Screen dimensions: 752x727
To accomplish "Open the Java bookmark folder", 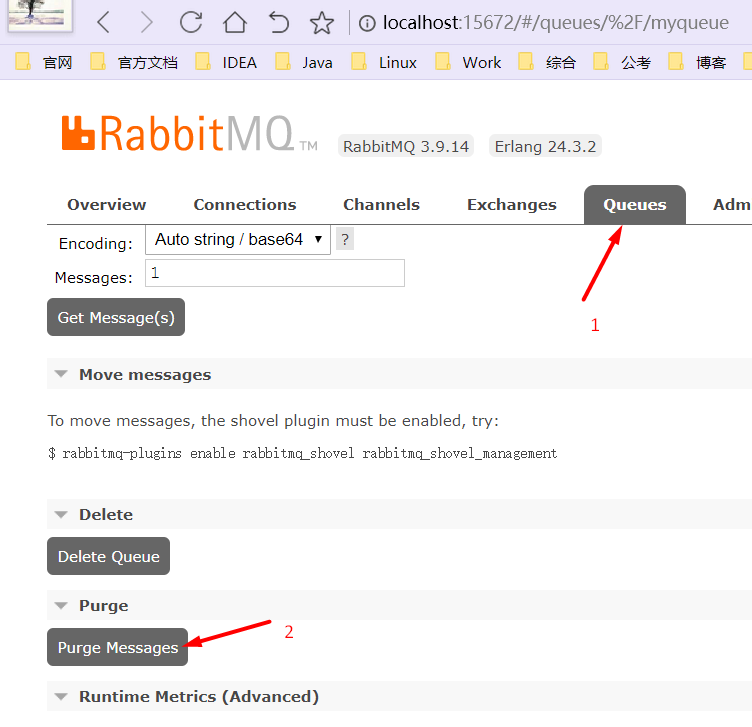I will 304,62.
